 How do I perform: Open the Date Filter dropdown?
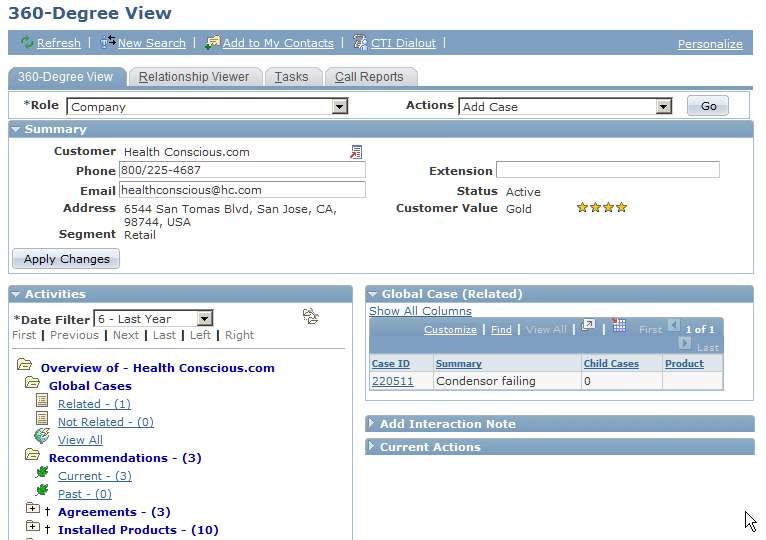pos(205,319)
